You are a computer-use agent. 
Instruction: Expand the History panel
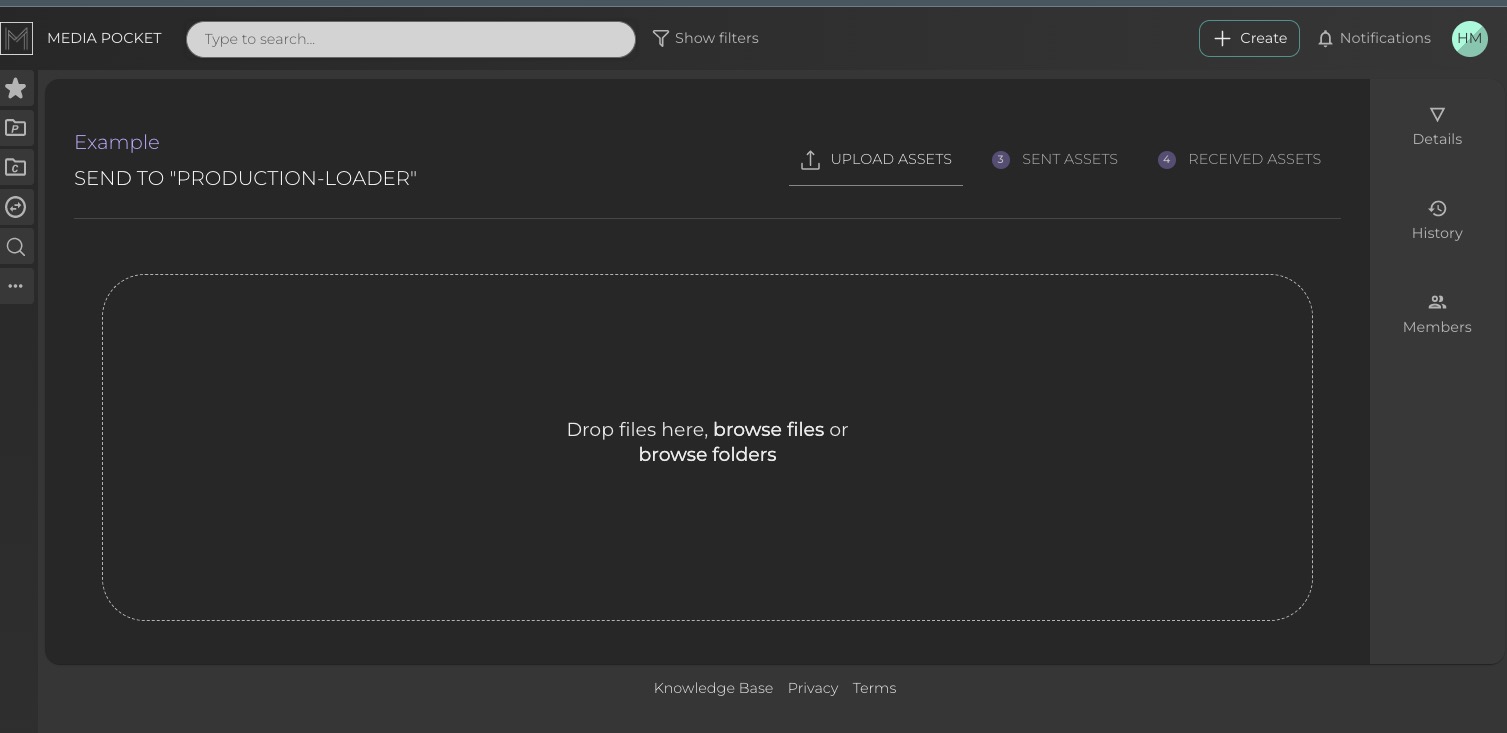click(1436, 221)
